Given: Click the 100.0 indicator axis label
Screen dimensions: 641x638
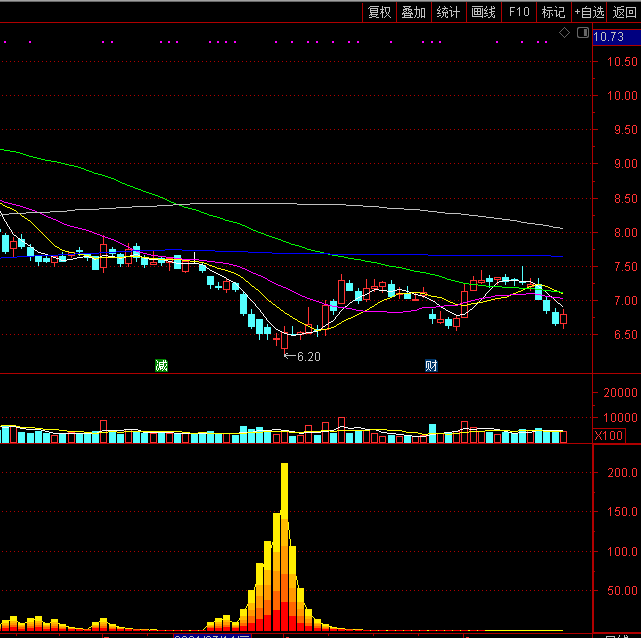Looking at the screenshot, I should (622, 552).
